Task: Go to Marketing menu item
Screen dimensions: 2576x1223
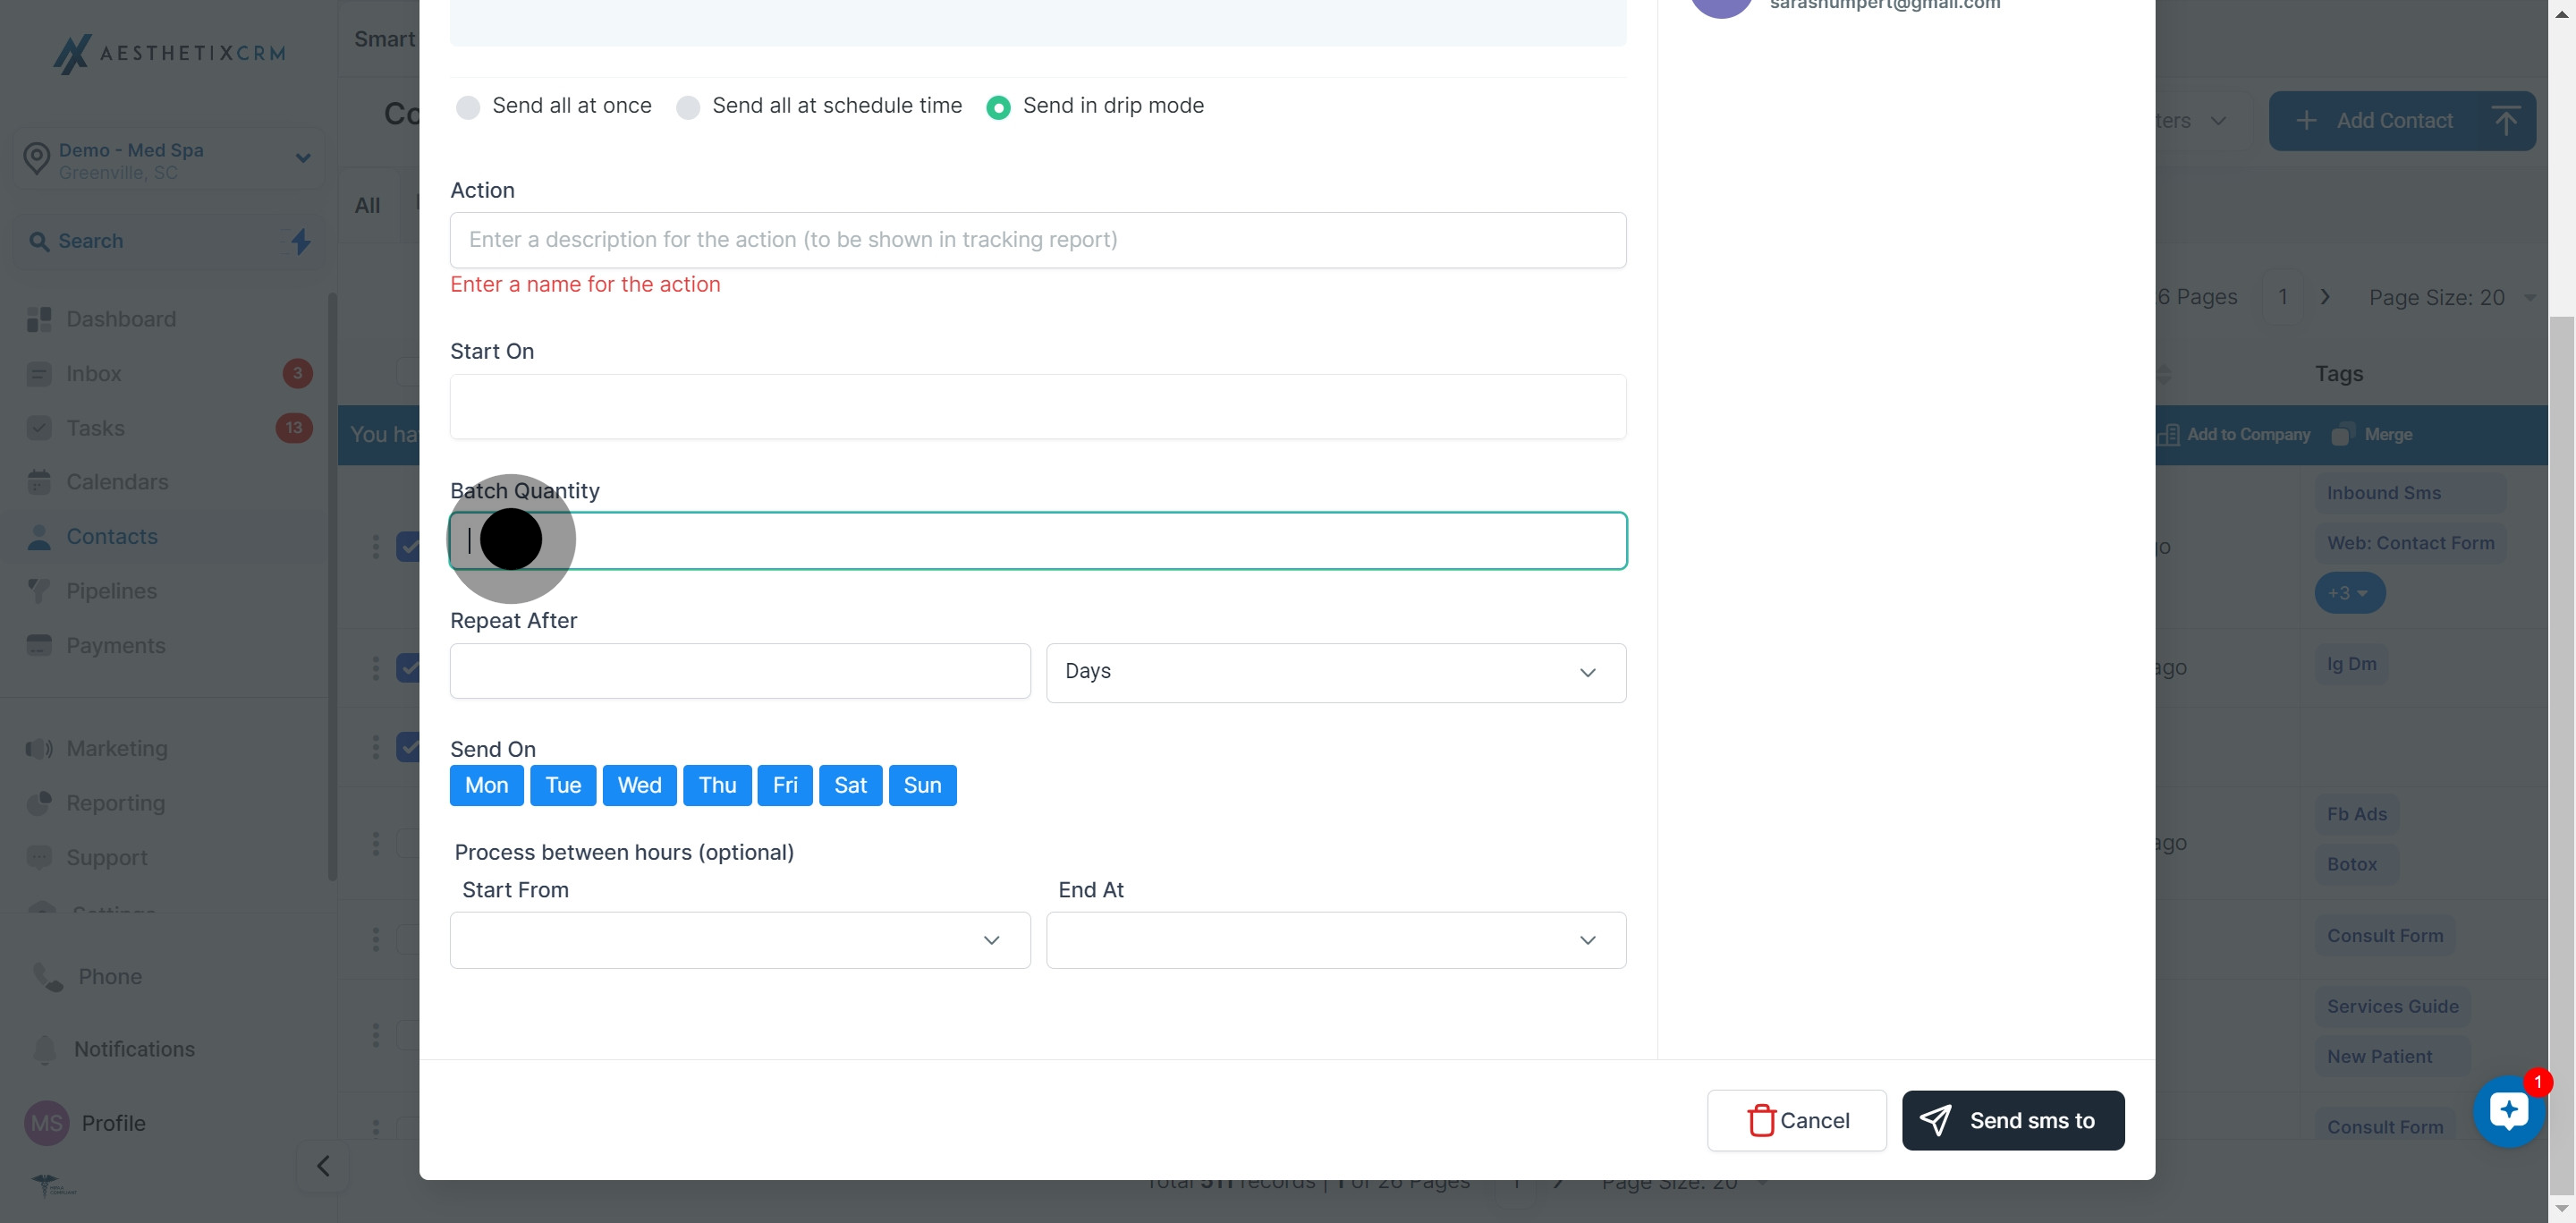Action: point(116,748)
